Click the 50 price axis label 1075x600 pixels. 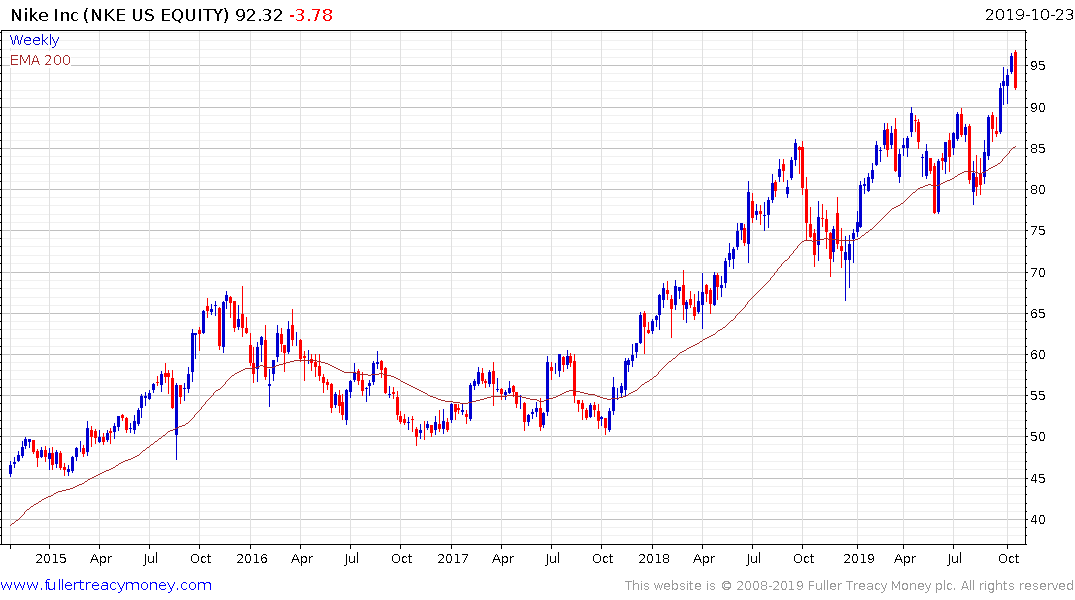pos(1037,437)
